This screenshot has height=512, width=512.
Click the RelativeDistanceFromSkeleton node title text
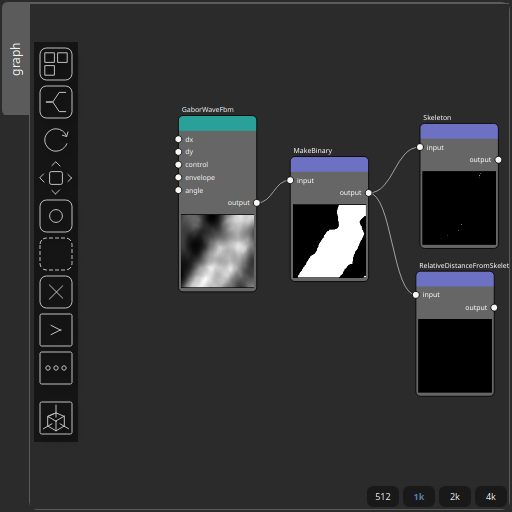coord(464,266)
